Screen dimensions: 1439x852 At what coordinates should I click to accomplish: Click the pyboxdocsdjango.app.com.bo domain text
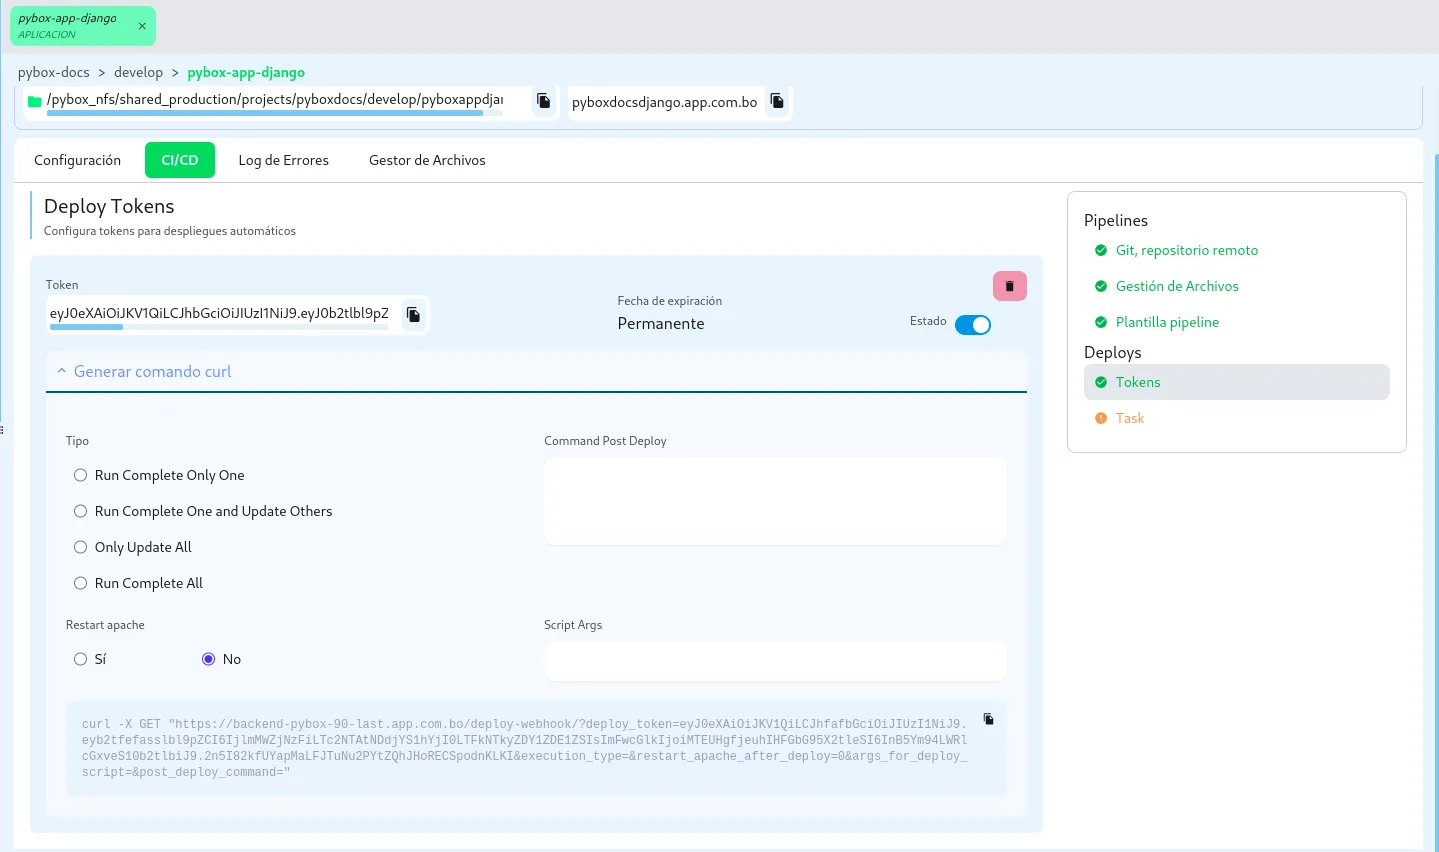[x=664, y=102]
